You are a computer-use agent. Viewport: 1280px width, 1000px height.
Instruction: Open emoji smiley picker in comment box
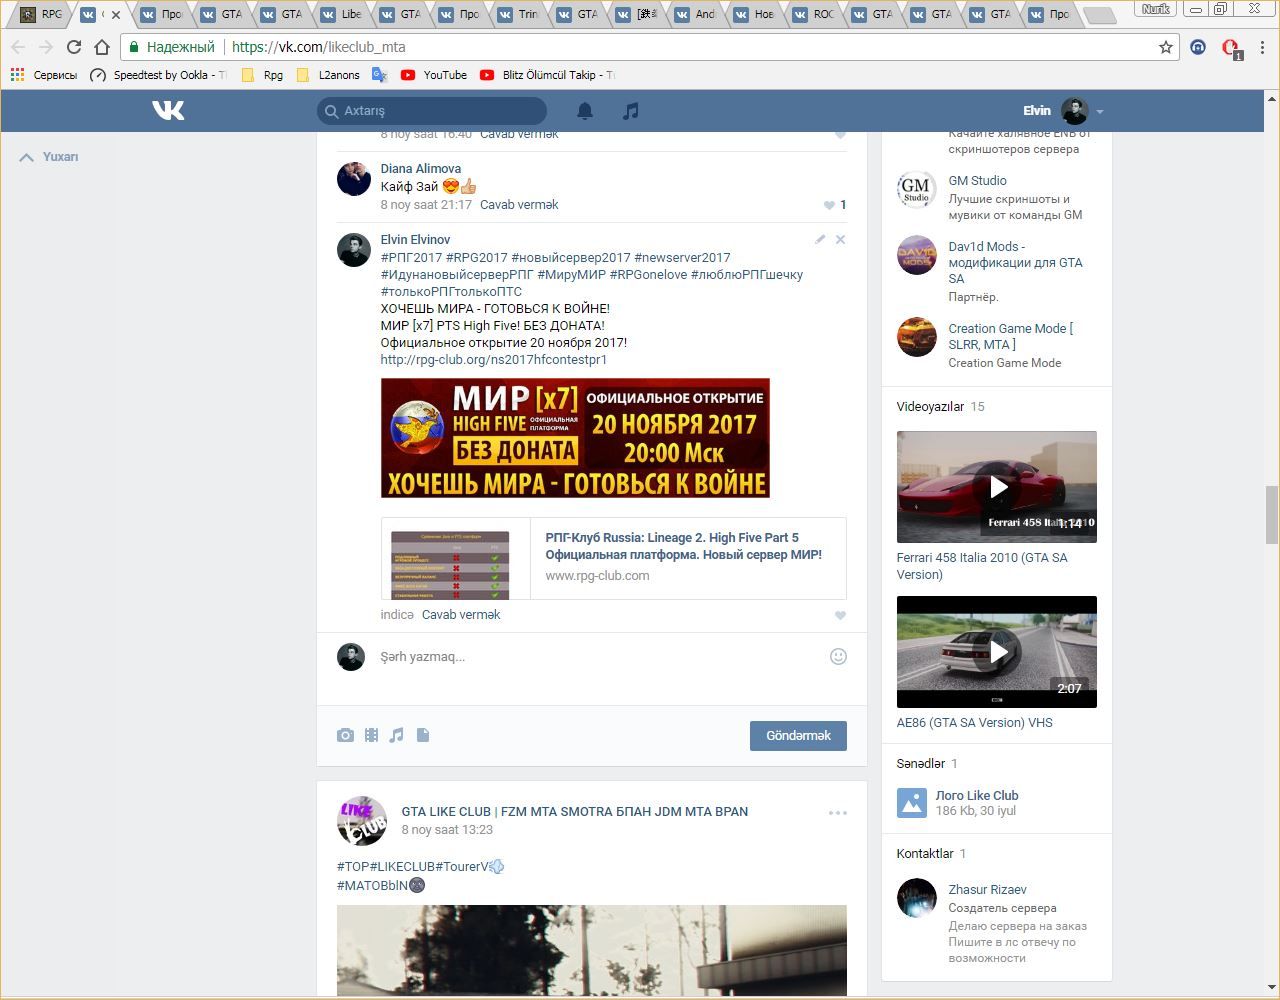[x=838, y=656]
